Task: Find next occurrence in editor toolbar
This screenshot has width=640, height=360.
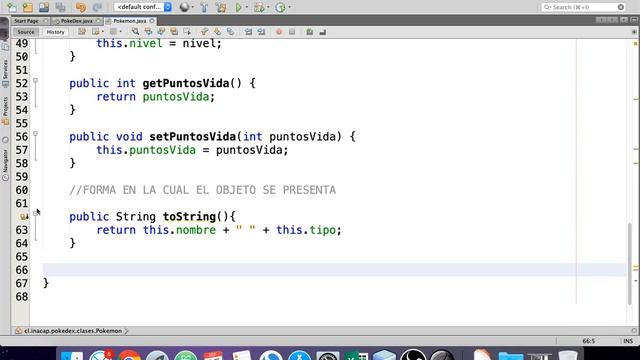Action: (x=161, y=32)
